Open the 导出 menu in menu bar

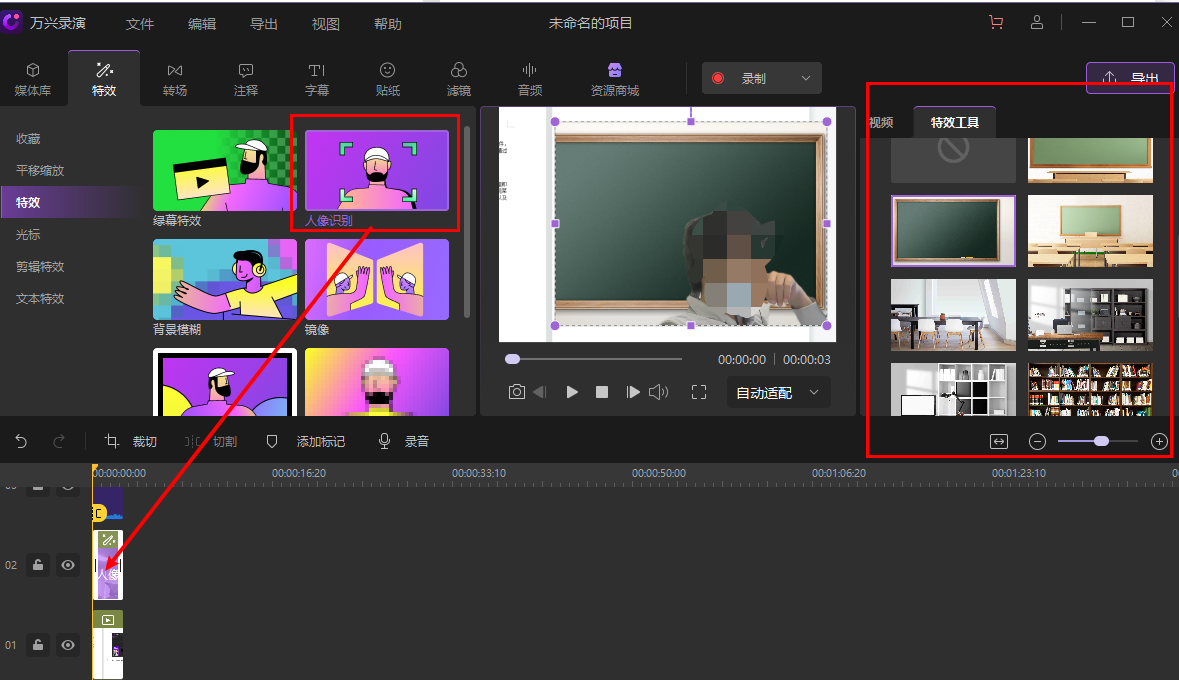(x=264, y=24)
